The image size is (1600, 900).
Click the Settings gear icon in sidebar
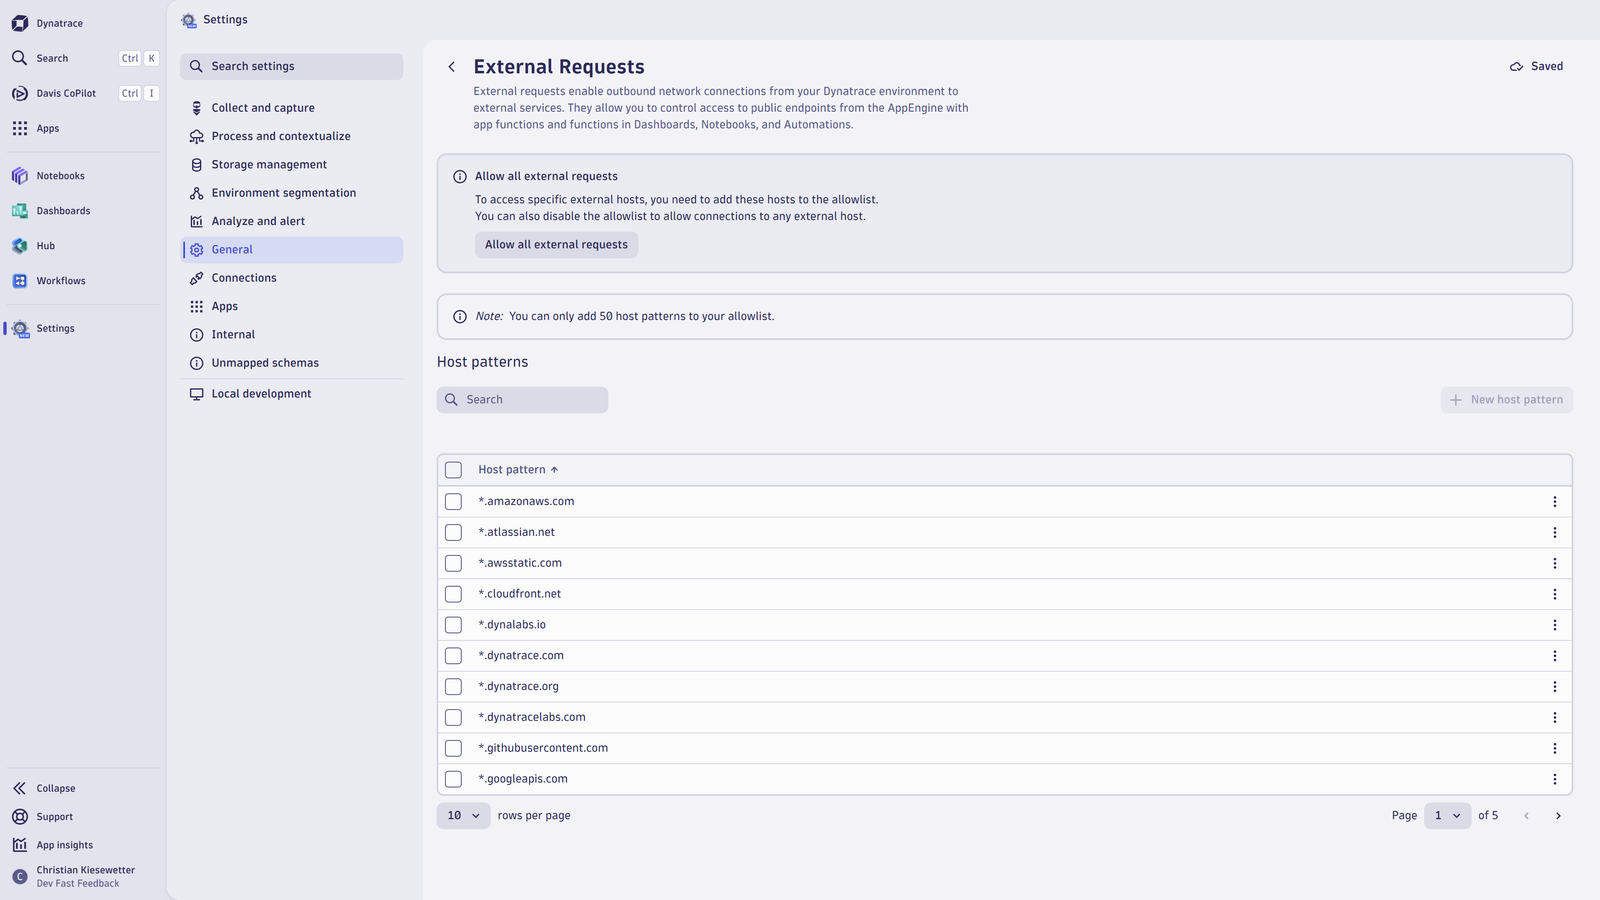[x=20, y=328]
